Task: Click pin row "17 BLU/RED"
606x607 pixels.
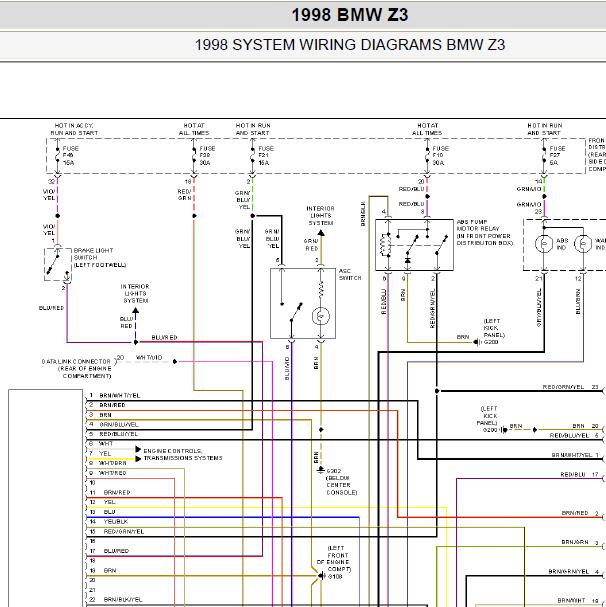Action: [x=109, y=551]
